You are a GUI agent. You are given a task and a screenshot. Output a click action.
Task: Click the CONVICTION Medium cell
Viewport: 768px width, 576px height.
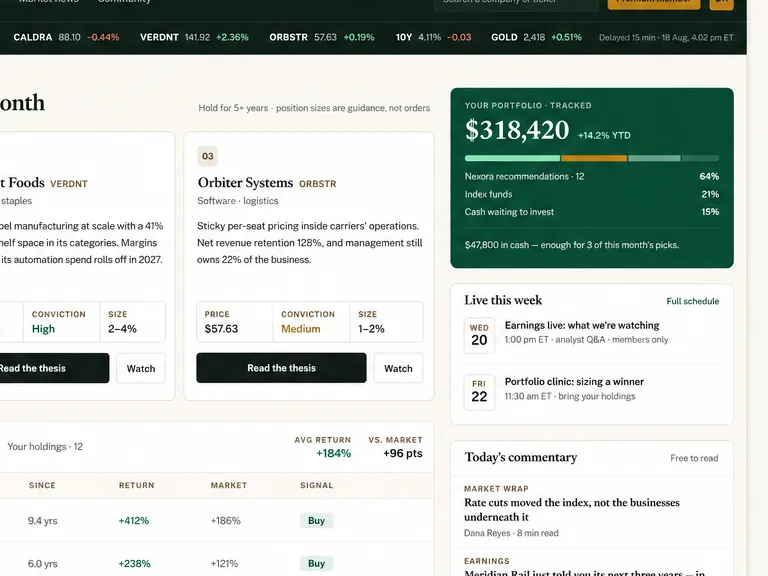311,322
